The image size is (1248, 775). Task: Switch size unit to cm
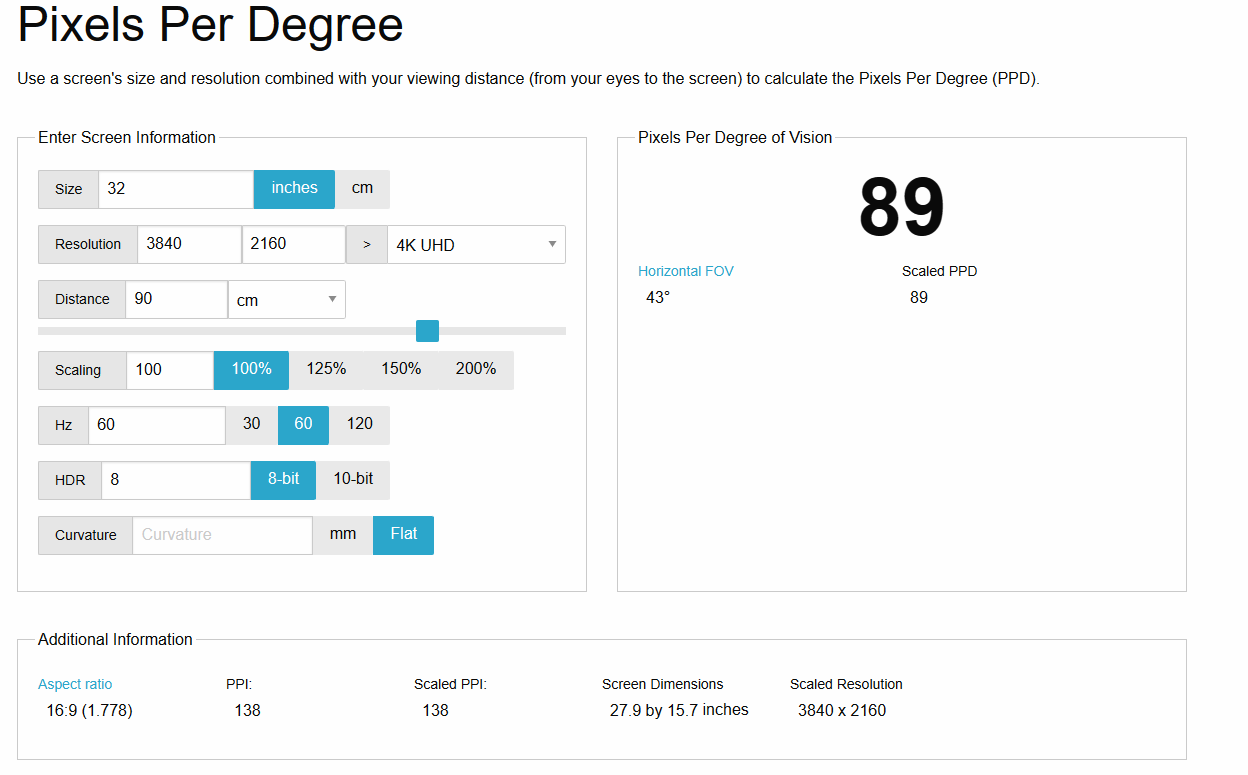pyautogui.click(x=362, y=189)
